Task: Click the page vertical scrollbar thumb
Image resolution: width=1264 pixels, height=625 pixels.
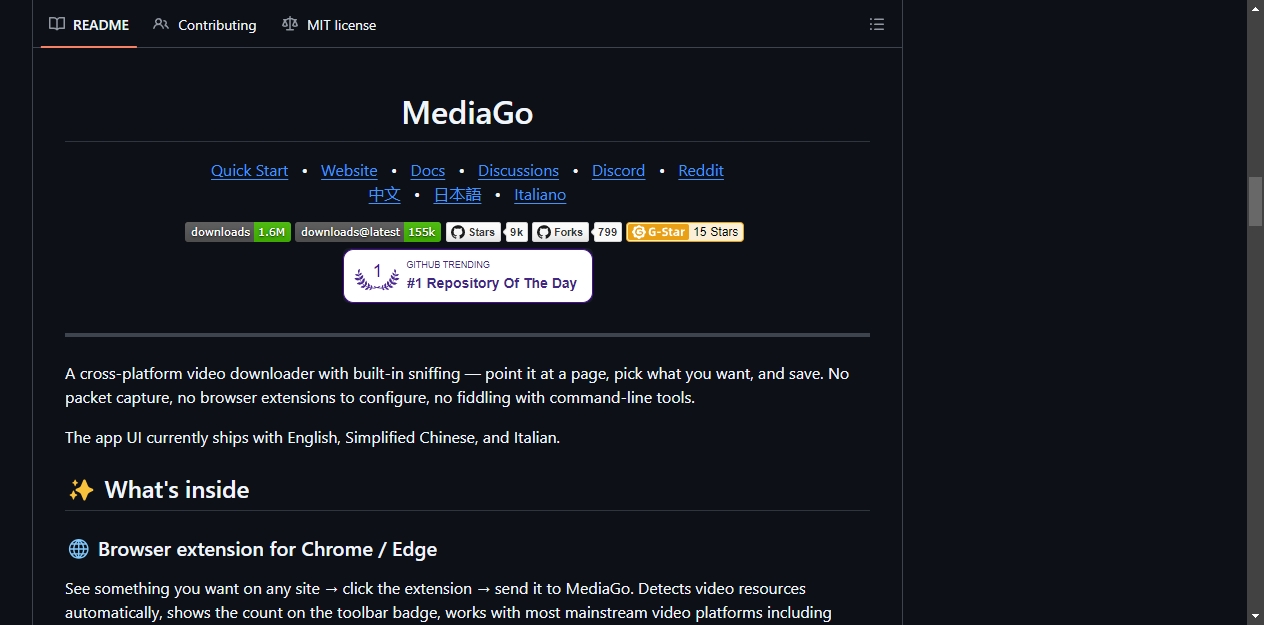Action: pyautogui.click(x=1255, y=201)
